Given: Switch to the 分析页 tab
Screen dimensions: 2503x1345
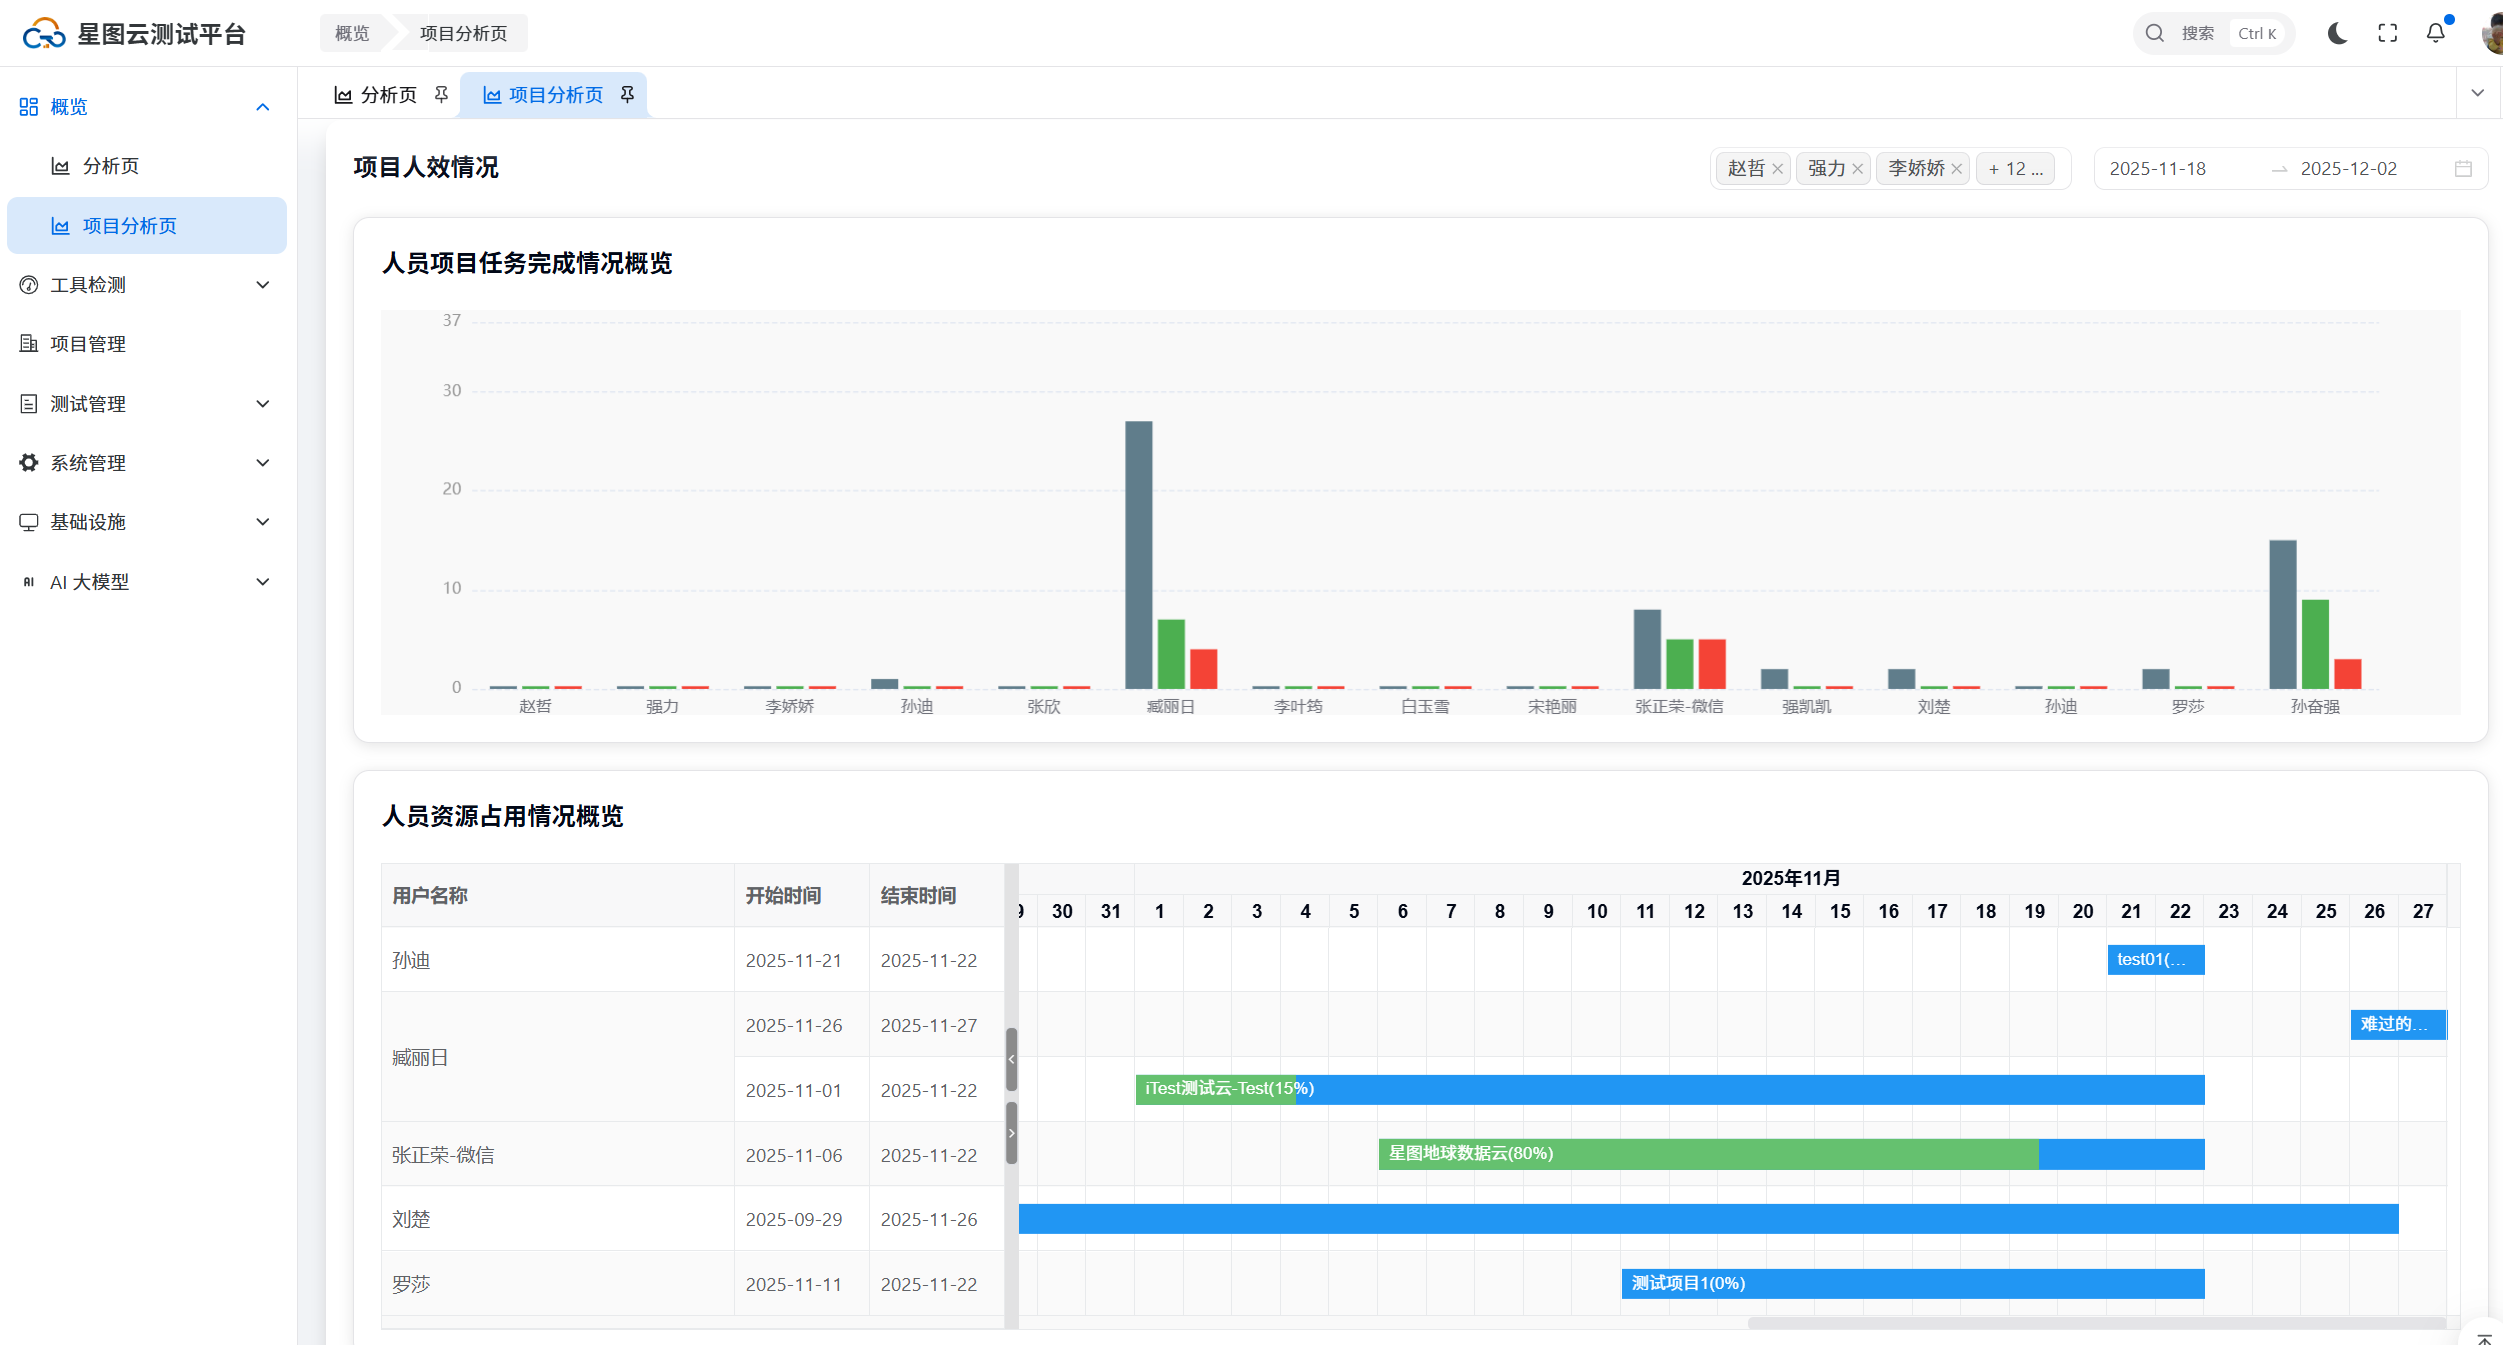Looking at the screenshot, I should 388,95.
